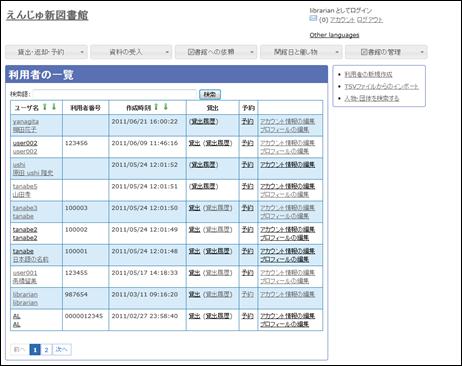This screenshot has width=462, height=366.
Task: Click 予約 for yanagita
Action: pyautogui.click(x=248, y=122)
